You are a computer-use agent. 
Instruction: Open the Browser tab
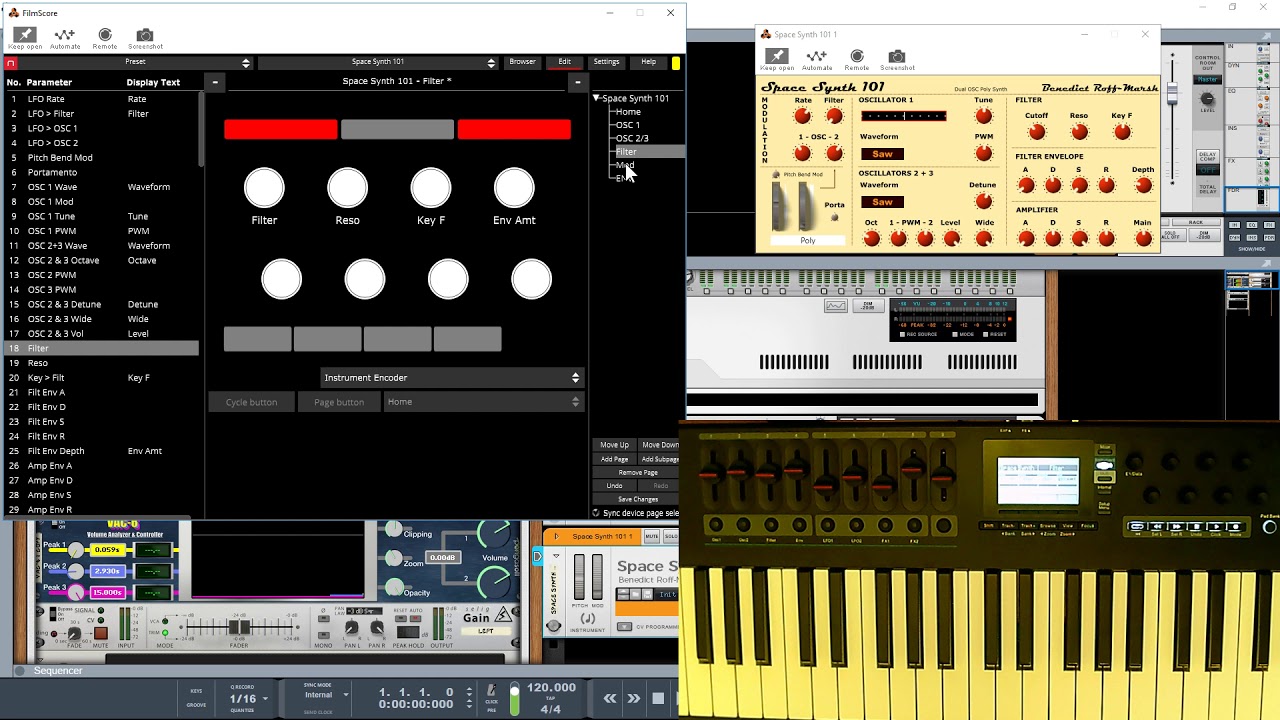pos(522,62)
